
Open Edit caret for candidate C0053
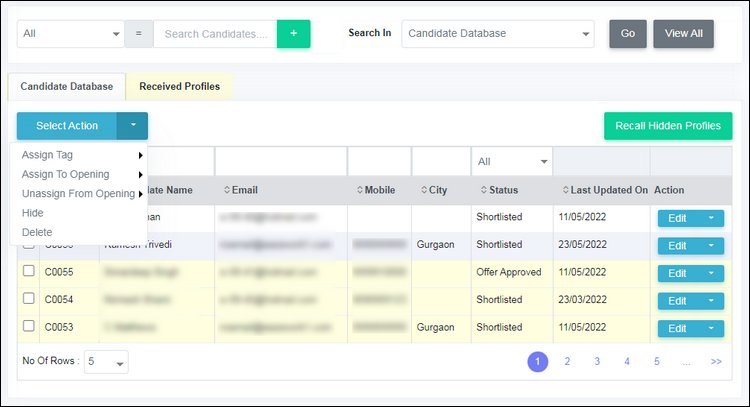pos(711,329)
